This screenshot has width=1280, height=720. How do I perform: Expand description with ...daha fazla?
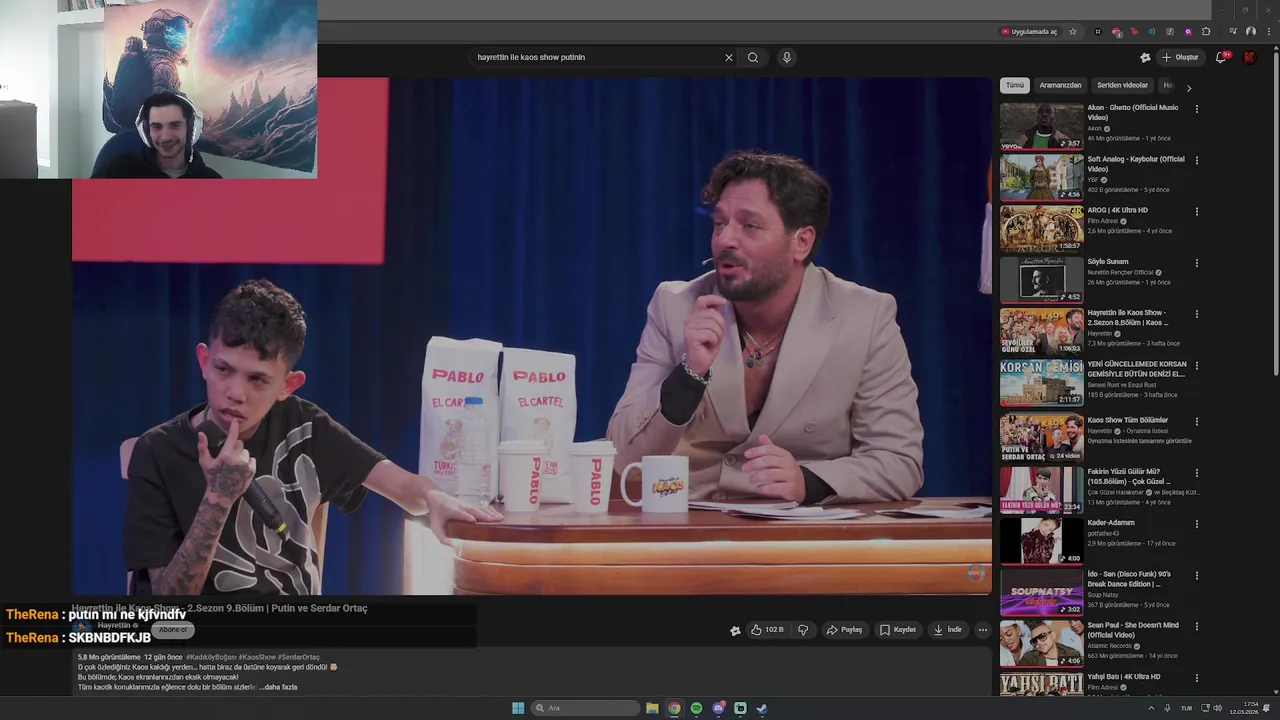(278, 687)
